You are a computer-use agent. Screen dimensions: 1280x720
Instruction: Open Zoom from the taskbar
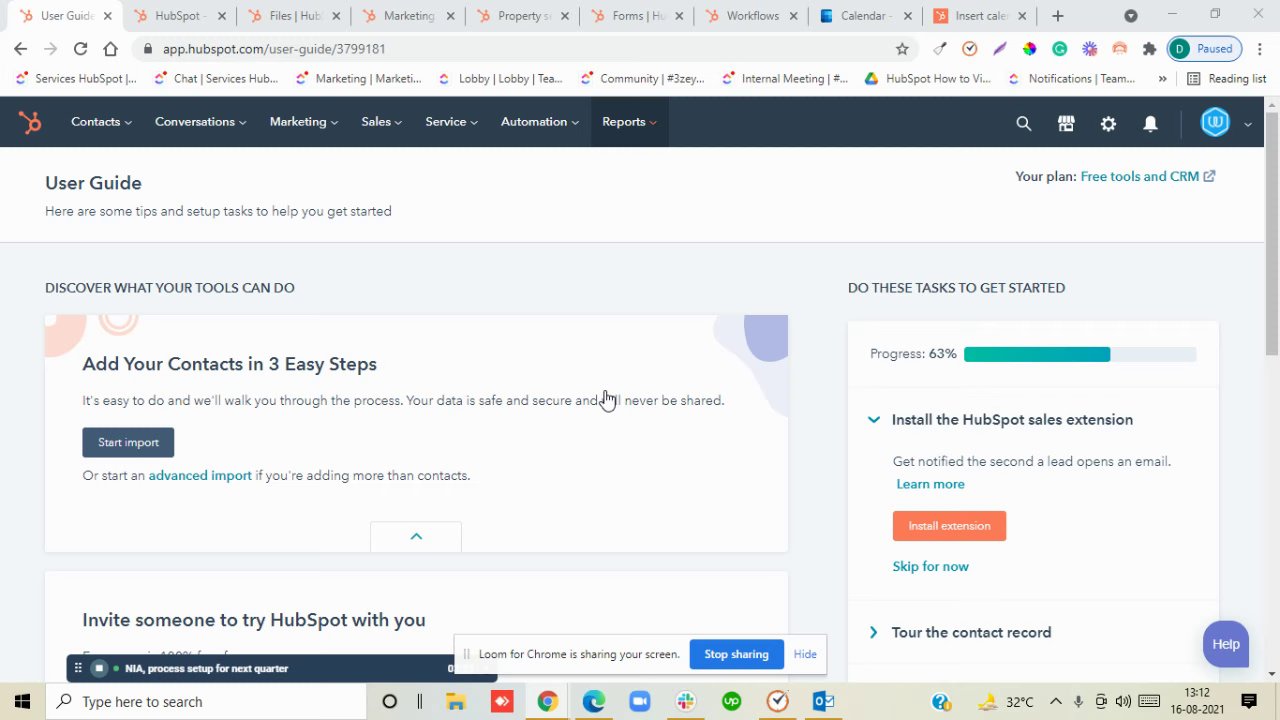tap(639, 701)
